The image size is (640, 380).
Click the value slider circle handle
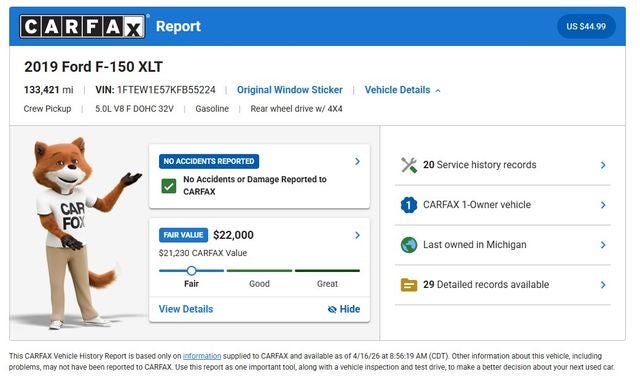click(x=191, y=271)
